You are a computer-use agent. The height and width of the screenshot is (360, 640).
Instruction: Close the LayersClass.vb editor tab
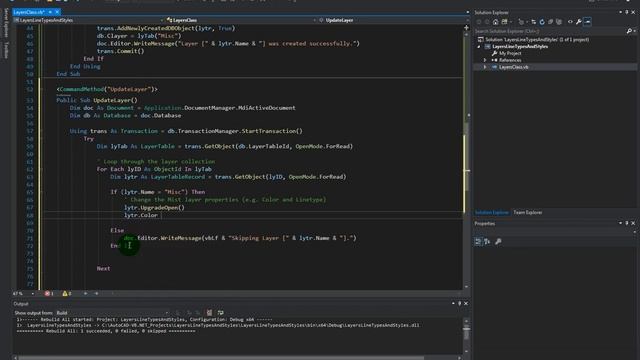click(x=57, y=12)
